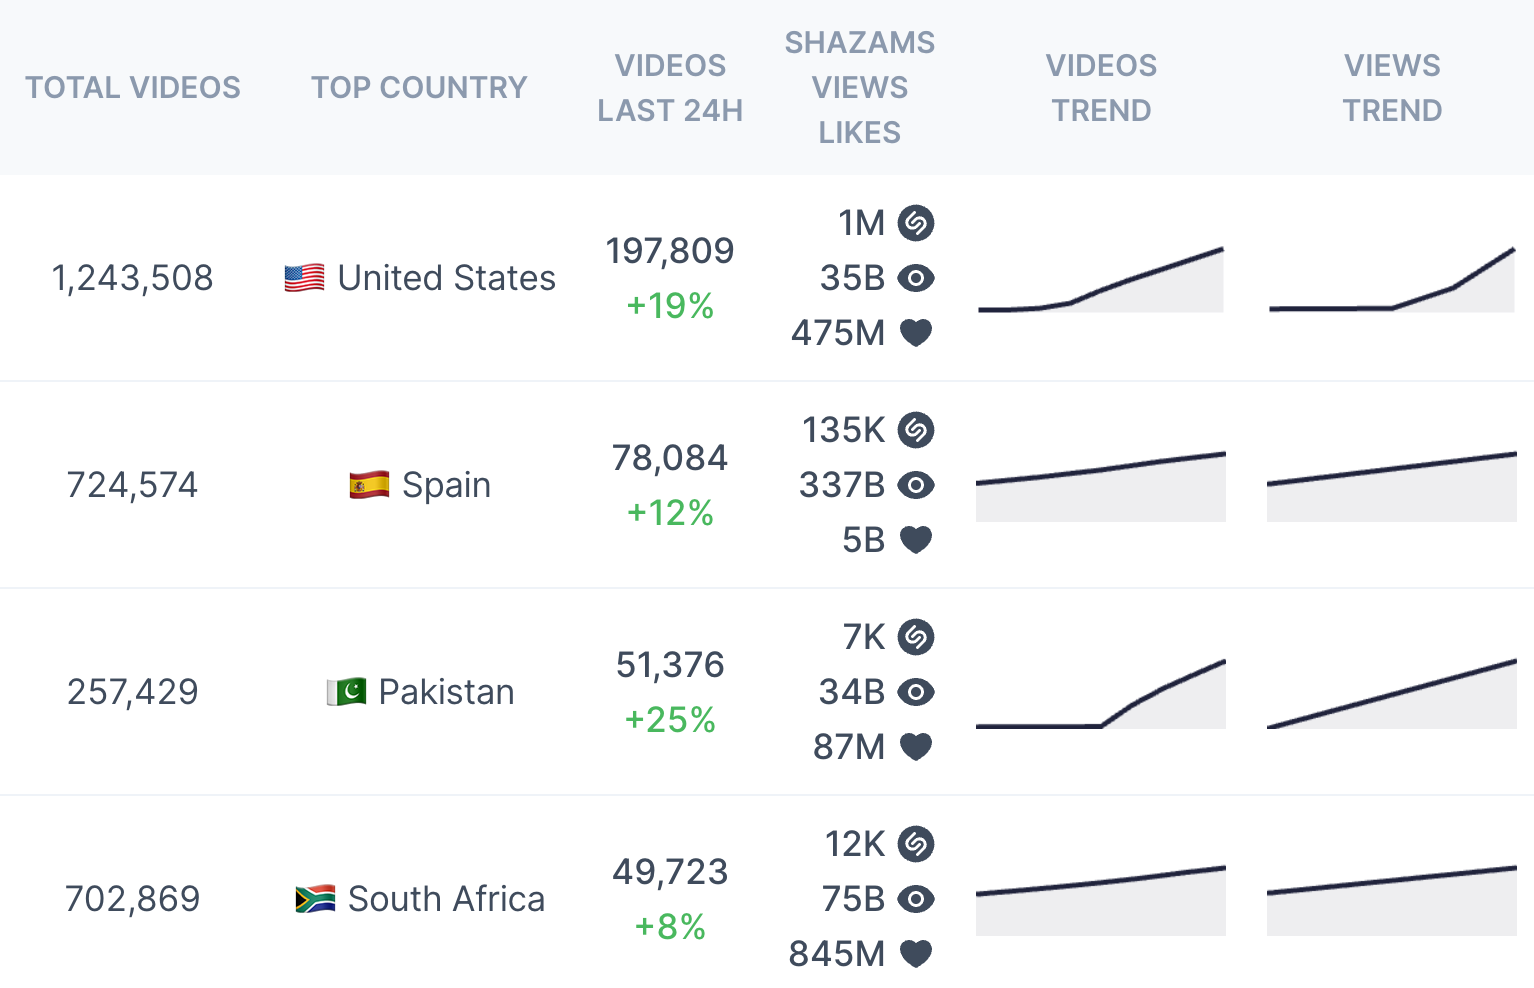Click the views eye icon beside 35B
Viewport: 1534px width, 988px height.
coord(915,278)
